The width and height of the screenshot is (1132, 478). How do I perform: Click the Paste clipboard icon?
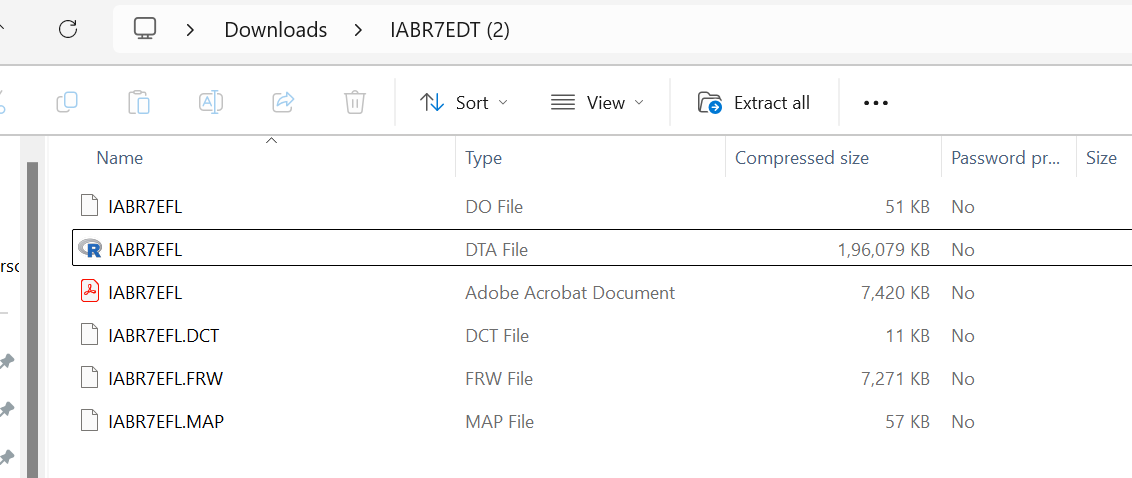coord(139,102)
